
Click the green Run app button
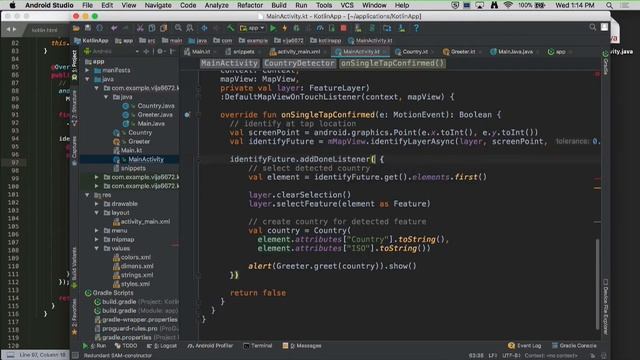(273, 28)
